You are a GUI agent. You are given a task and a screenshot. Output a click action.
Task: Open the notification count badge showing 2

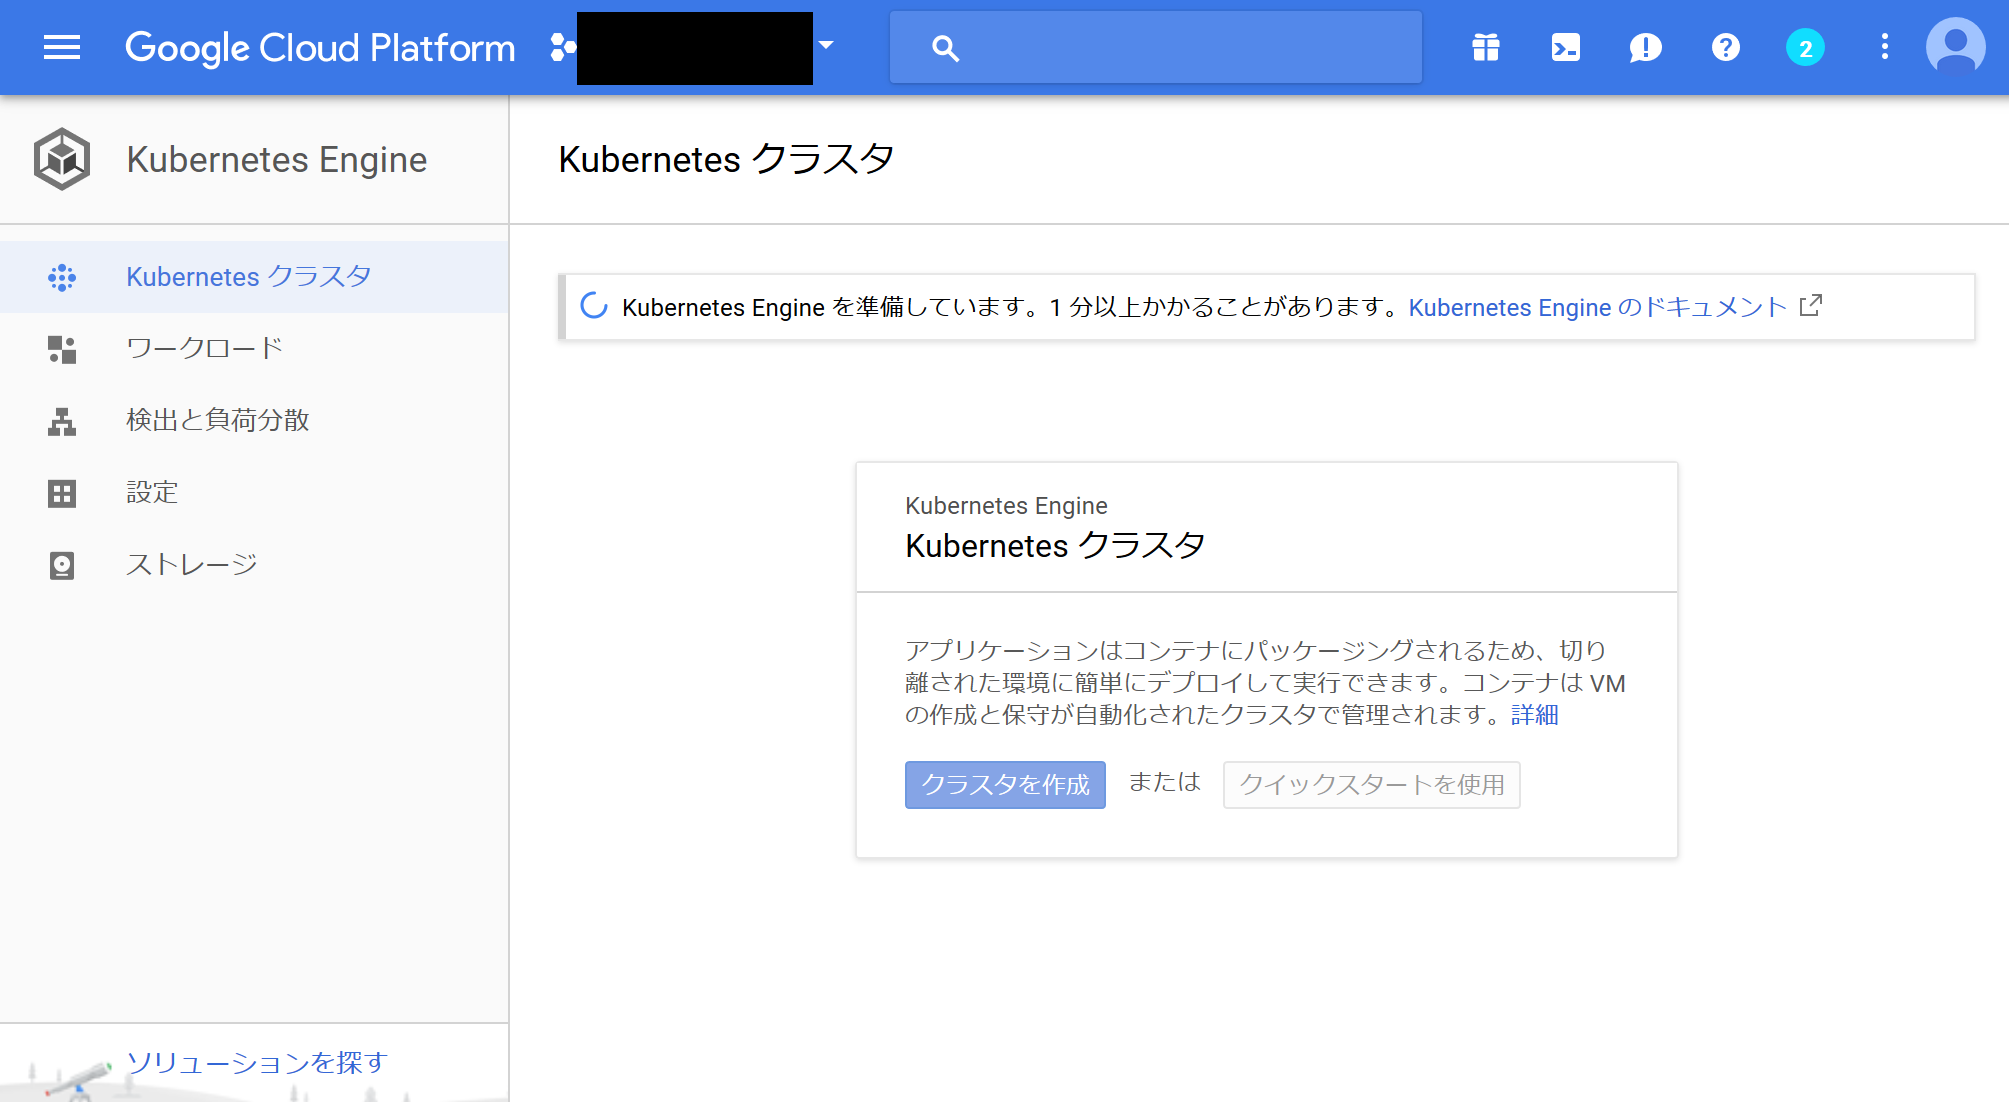pyautogui.click(x=1804, y=47)
